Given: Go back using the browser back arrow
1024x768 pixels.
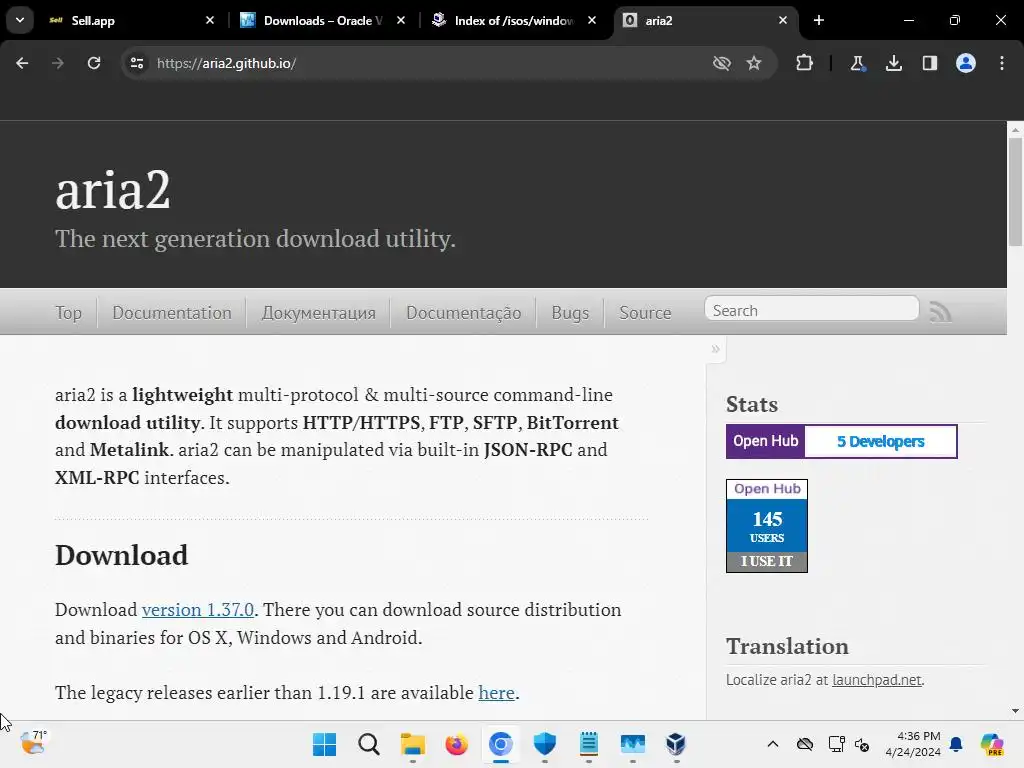Looking at the screenshot, I should 22,63.
